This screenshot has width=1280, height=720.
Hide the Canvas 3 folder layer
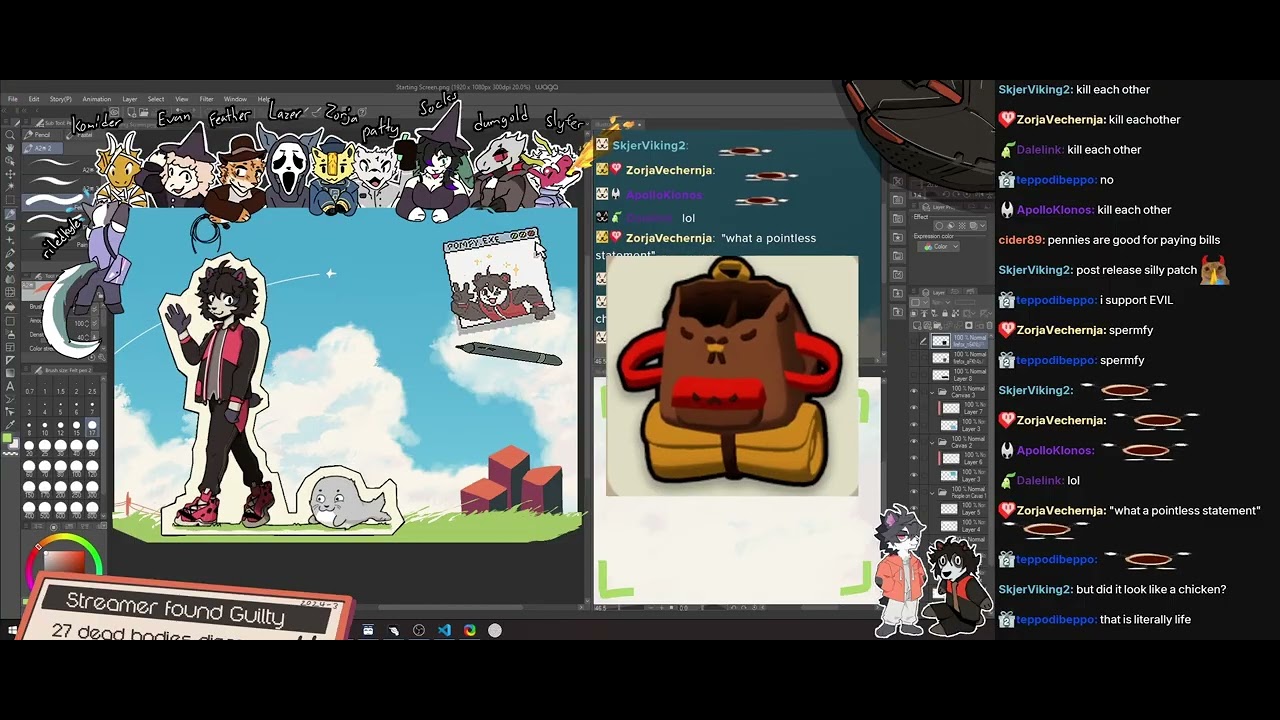pyautogui.click(x=913, y=392)
